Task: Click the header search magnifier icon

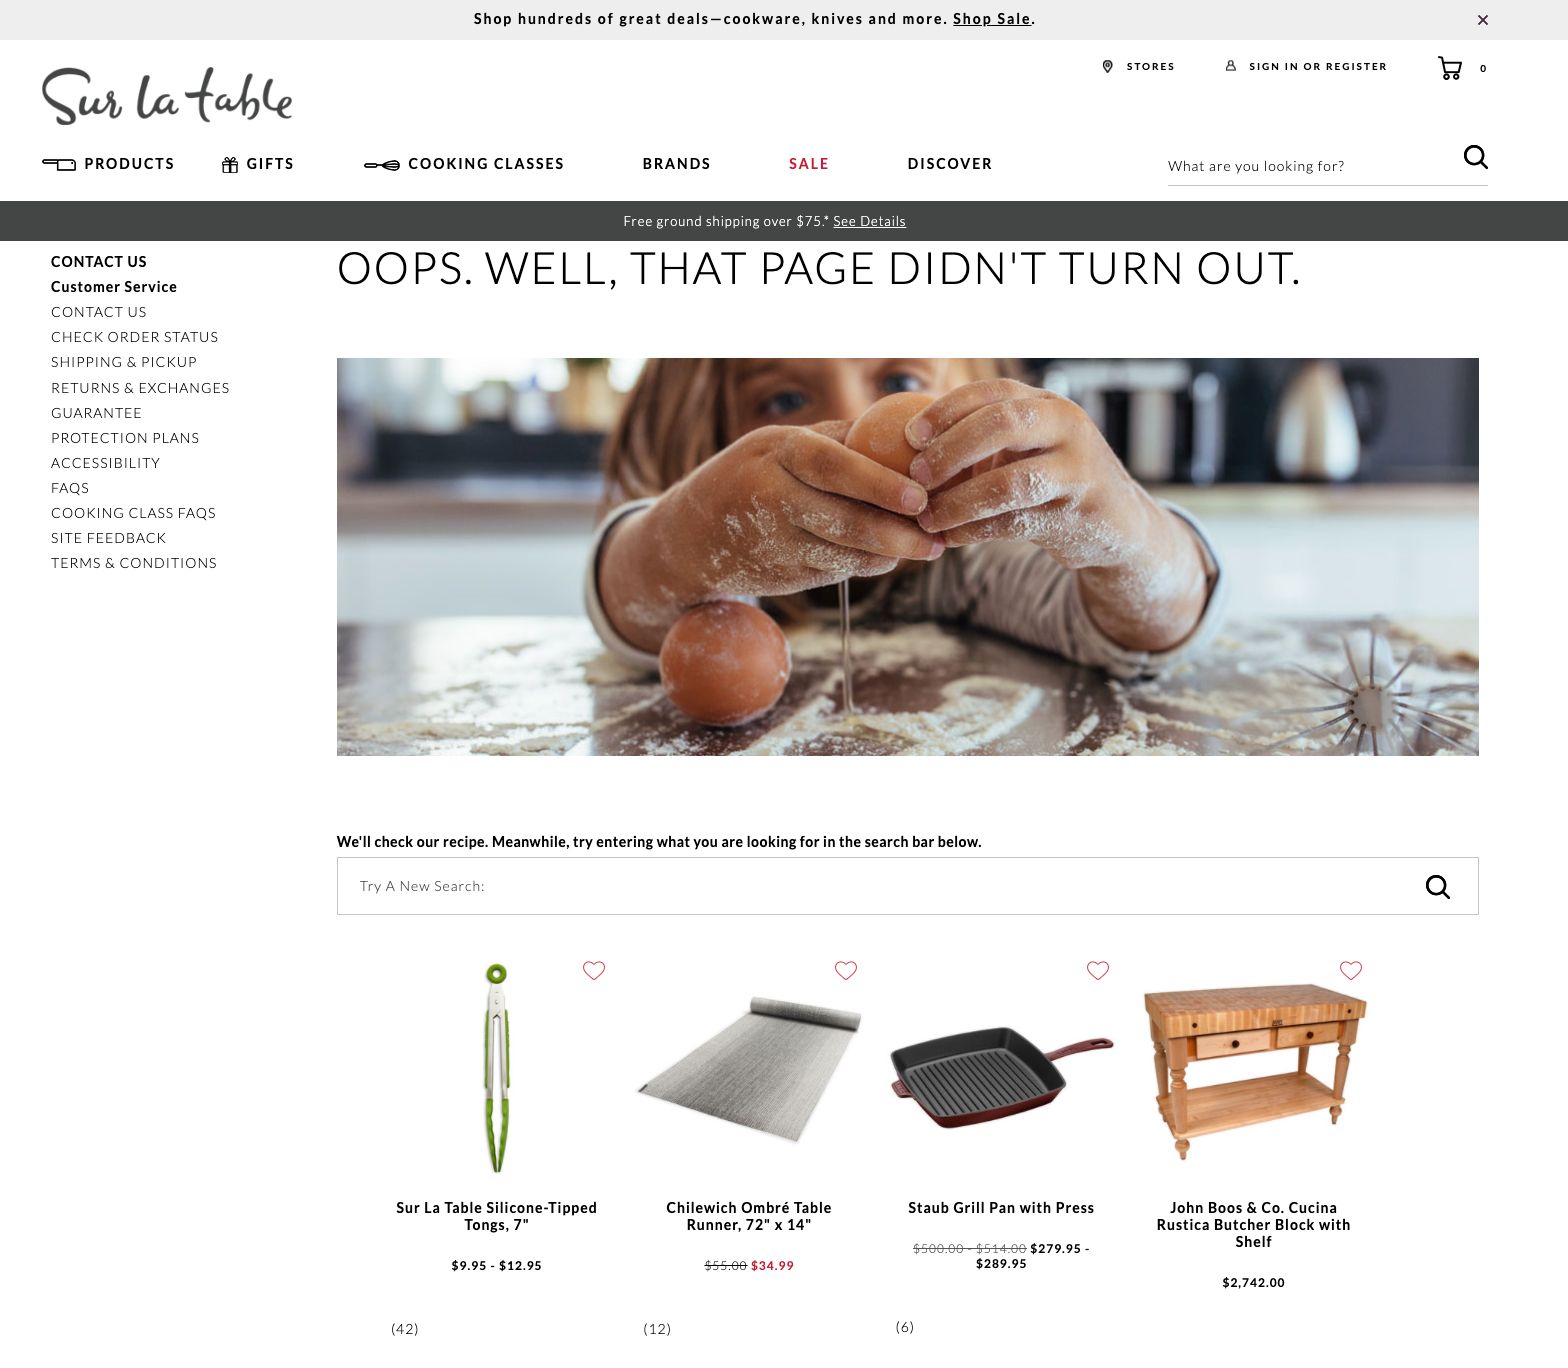Action: point(1475,157)
